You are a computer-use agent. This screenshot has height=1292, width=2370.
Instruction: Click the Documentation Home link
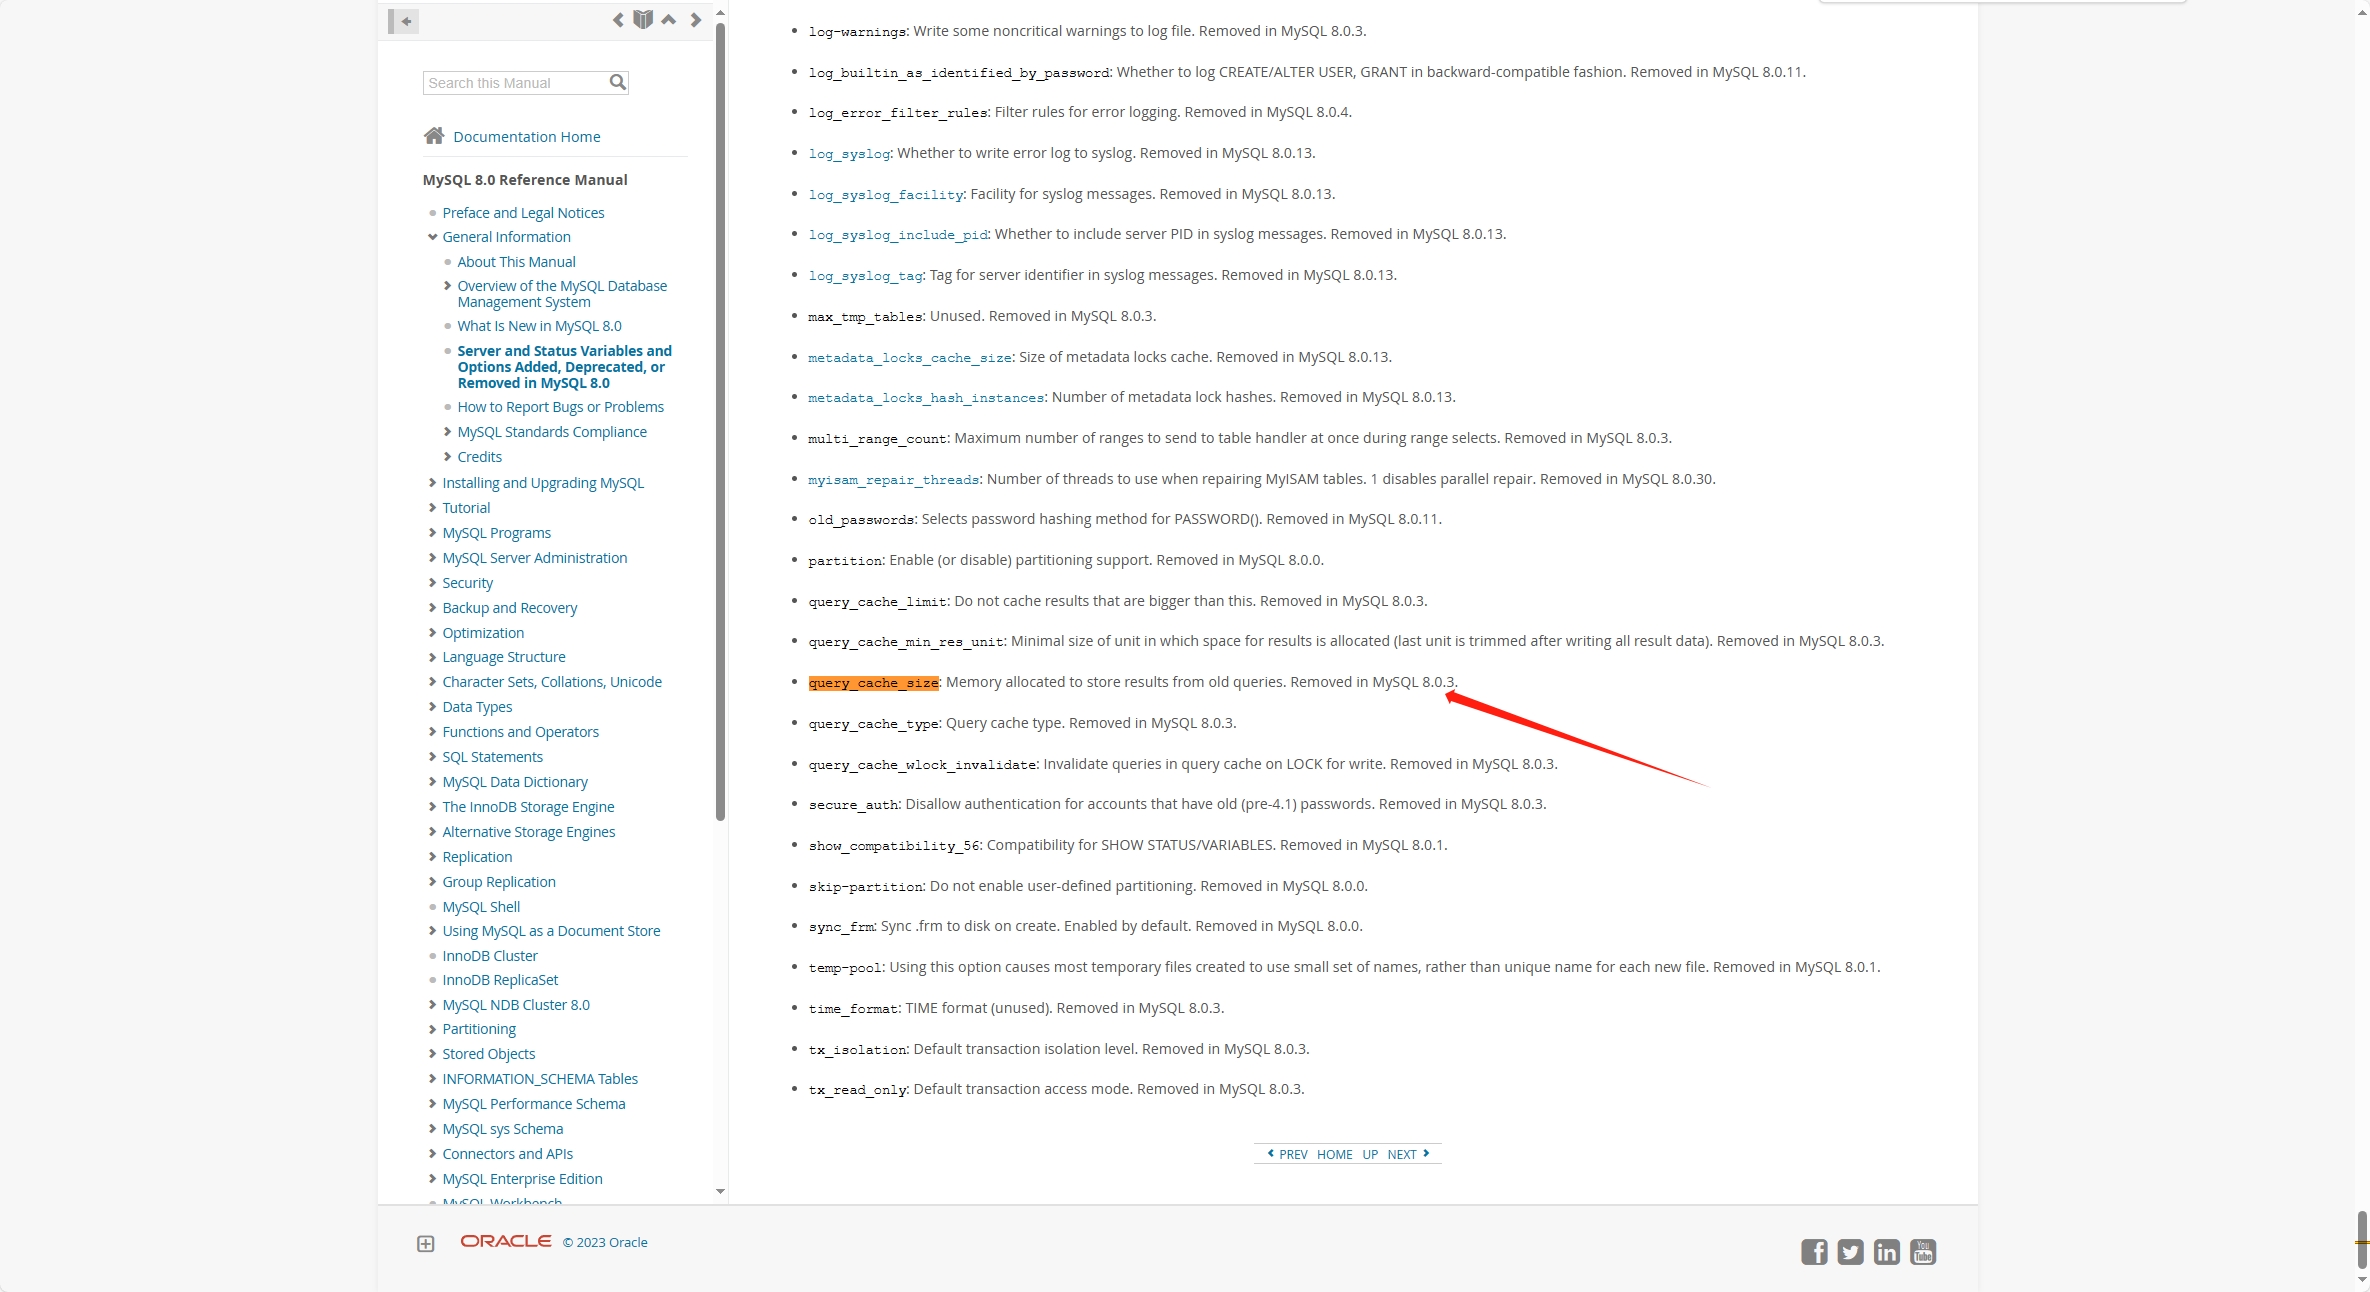527,137
